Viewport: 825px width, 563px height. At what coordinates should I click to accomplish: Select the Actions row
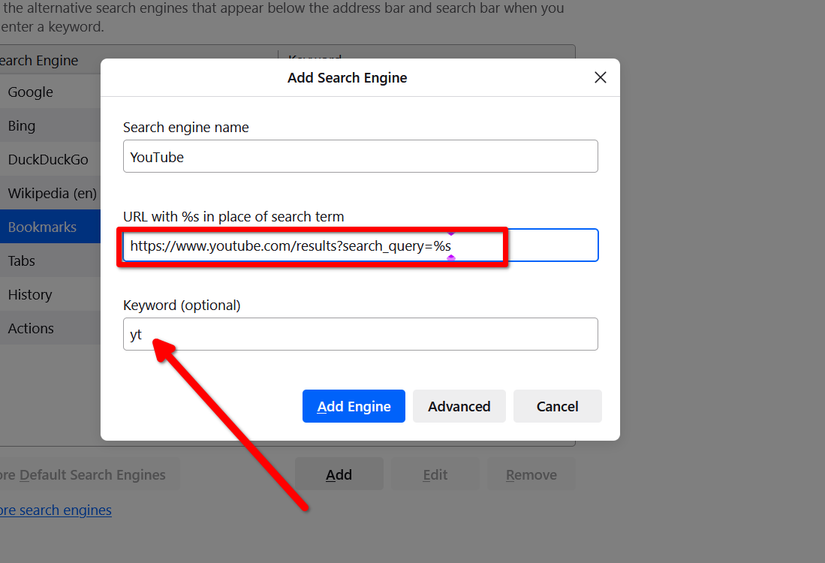pyautogui.click(x=50, y=328)
